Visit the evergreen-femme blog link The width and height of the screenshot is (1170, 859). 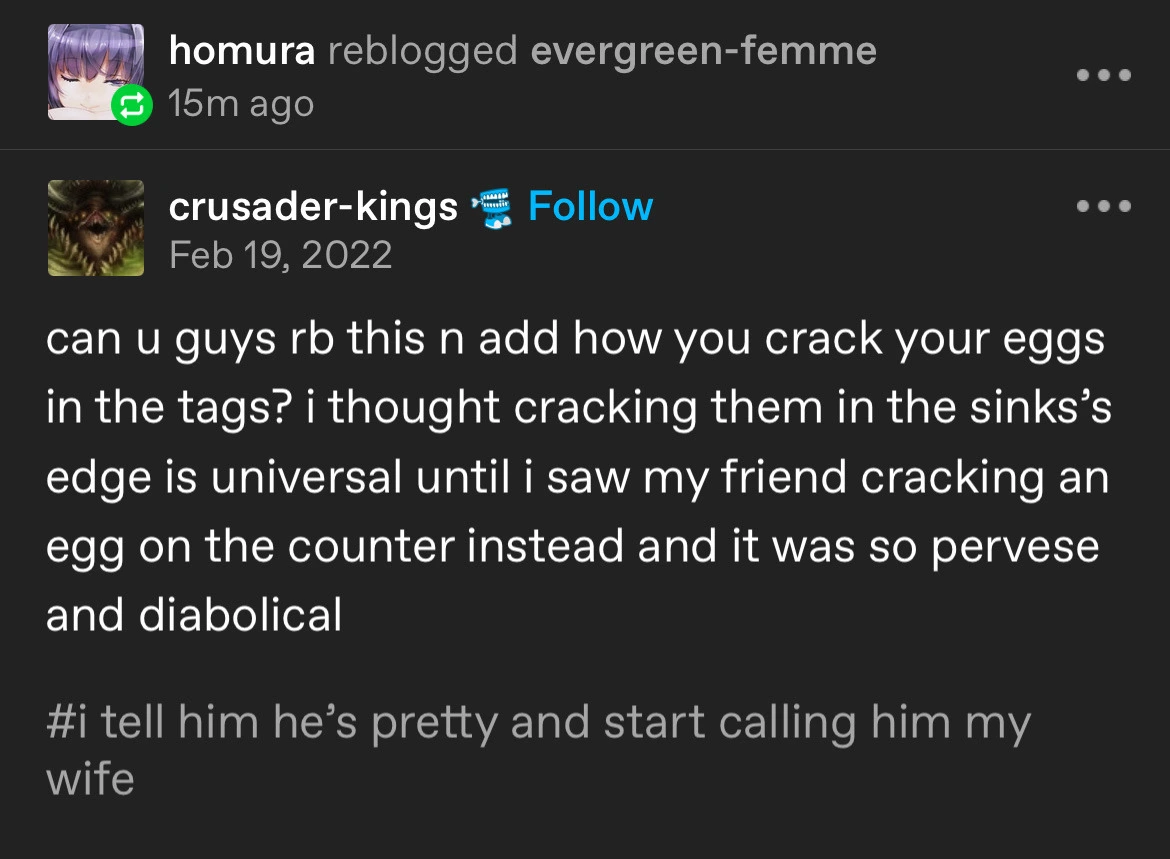coord(703,51)
